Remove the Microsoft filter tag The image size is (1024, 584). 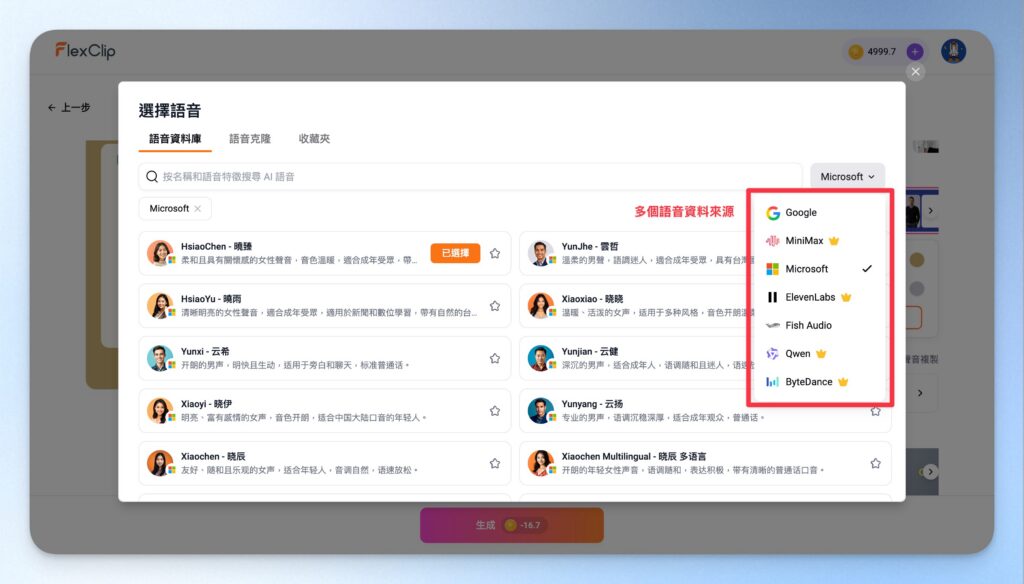click(x=198, y=208)
